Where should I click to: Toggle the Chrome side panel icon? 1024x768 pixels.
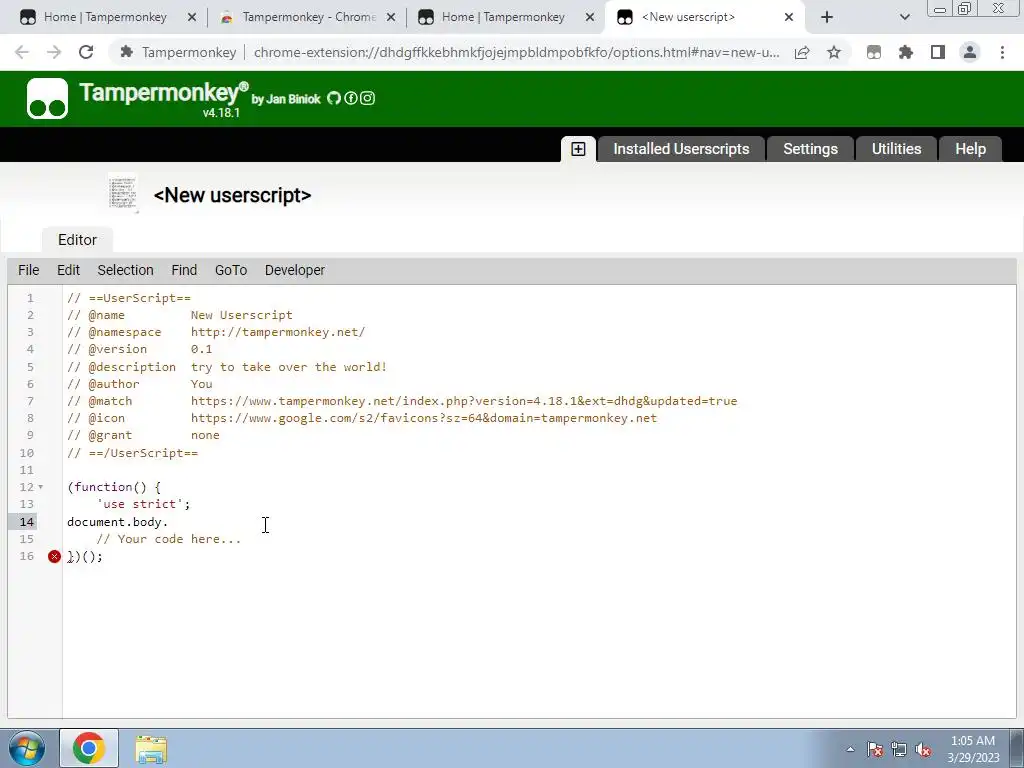938,52
